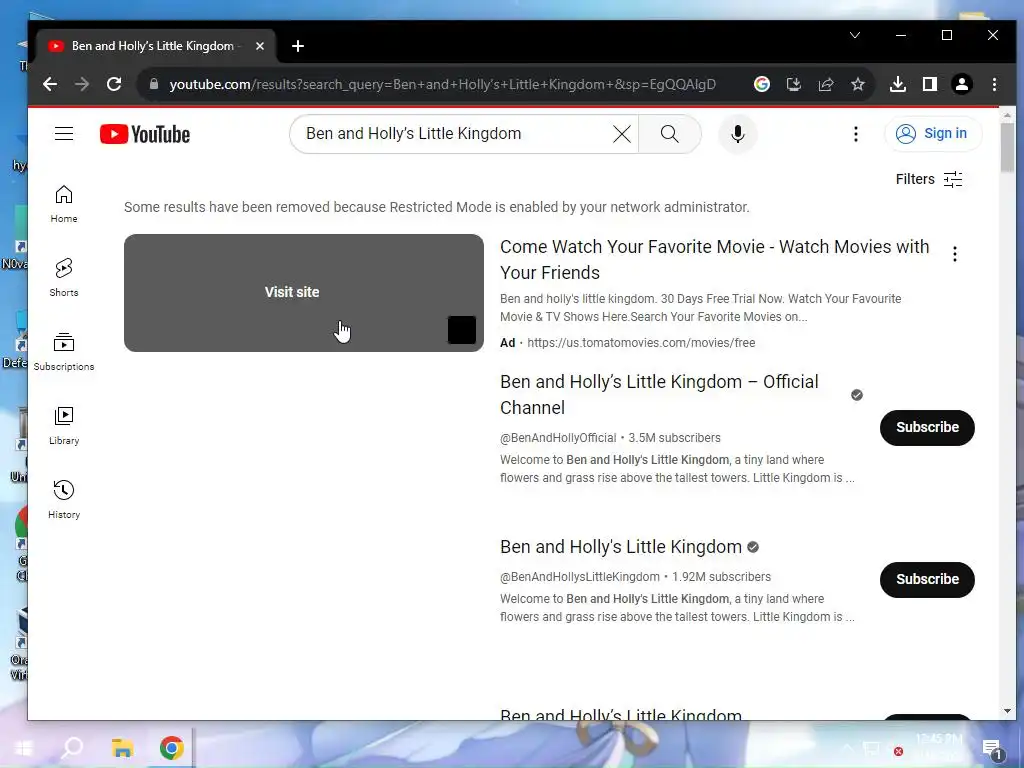This screenshot has height=768, width=1024.
Task: Start voice search with microphone icon
Action: [x=738, y=134]
